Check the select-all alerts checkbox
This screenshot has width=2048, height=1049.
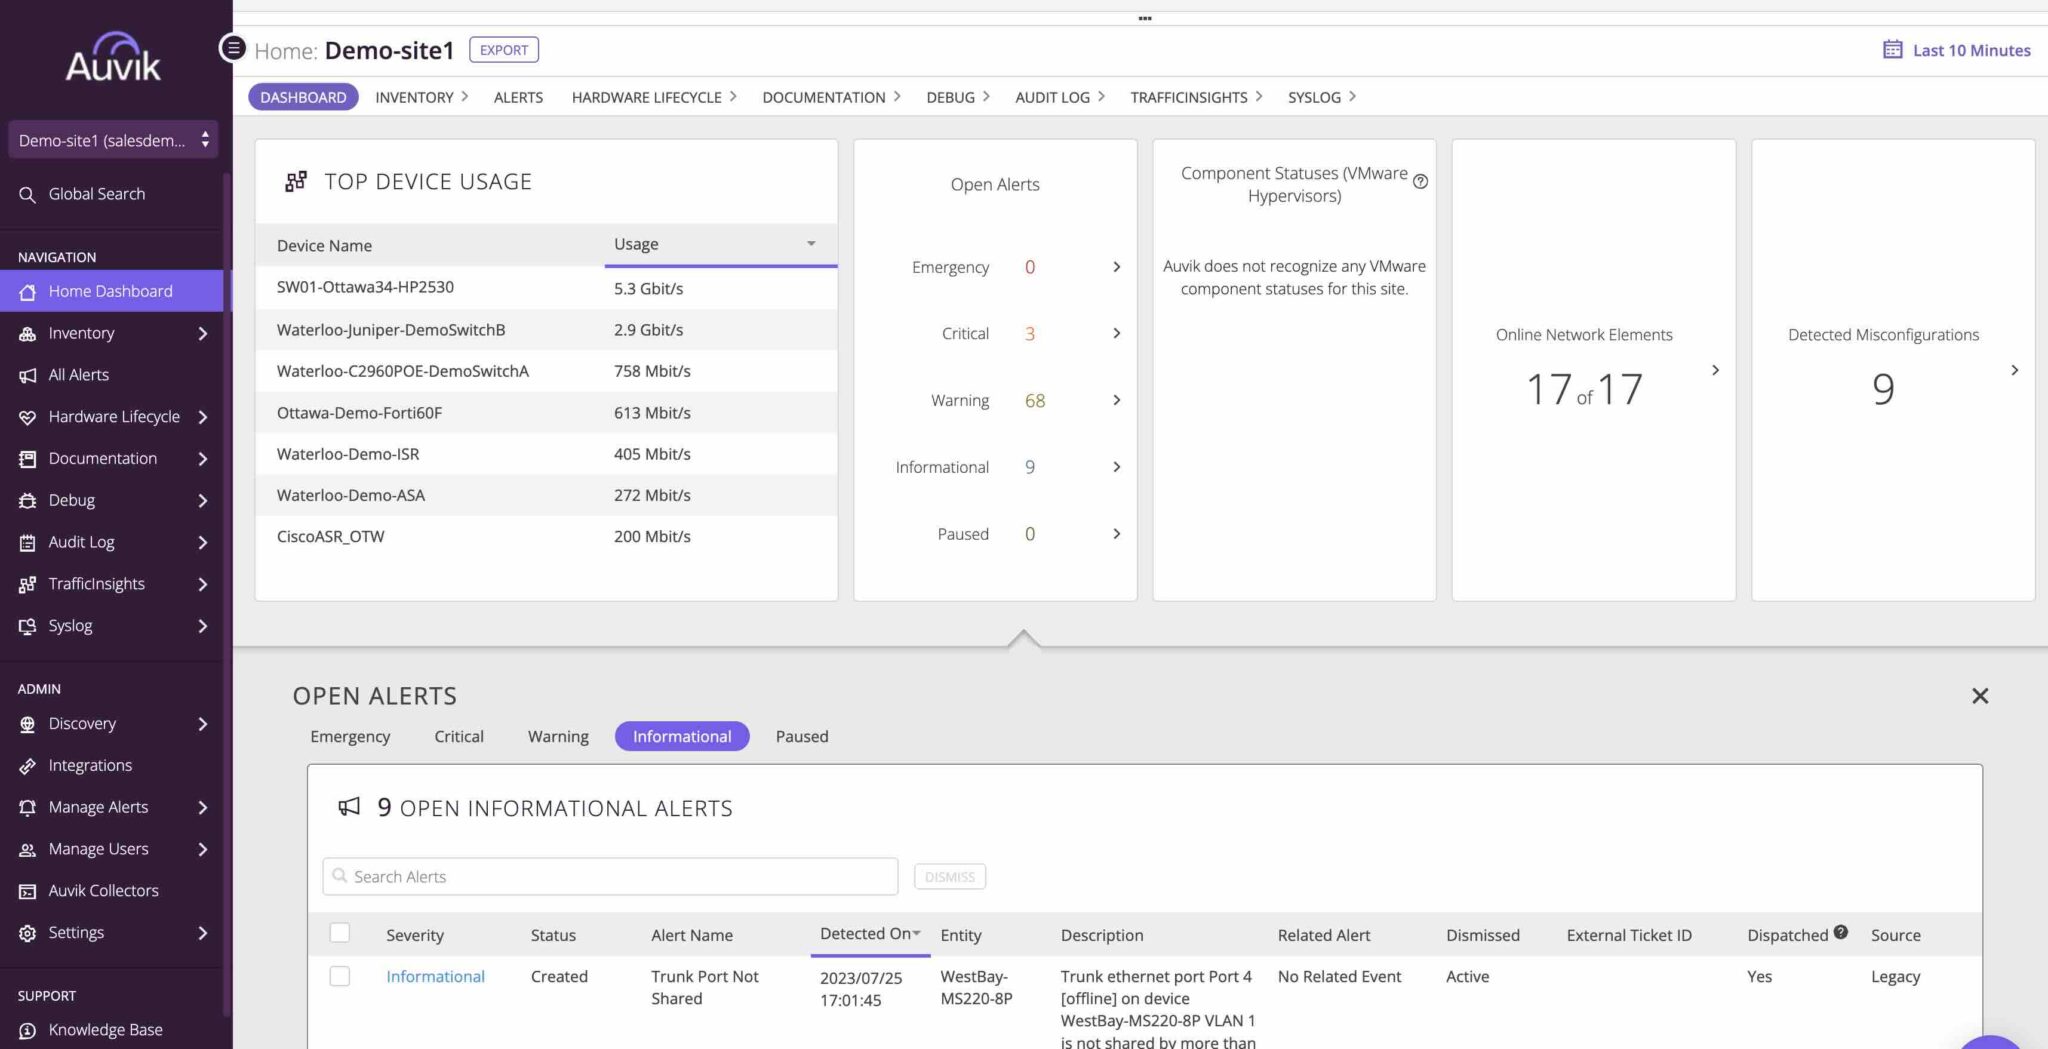tap(340, 932)
